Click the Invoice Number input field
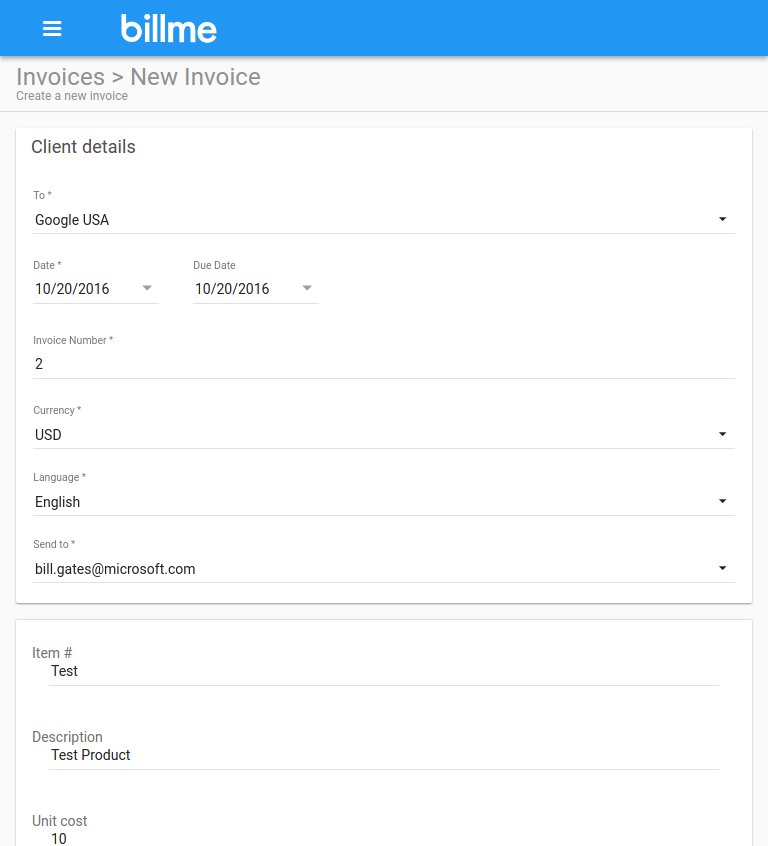This screenshot has height=846, width=768. coord(384,364)
